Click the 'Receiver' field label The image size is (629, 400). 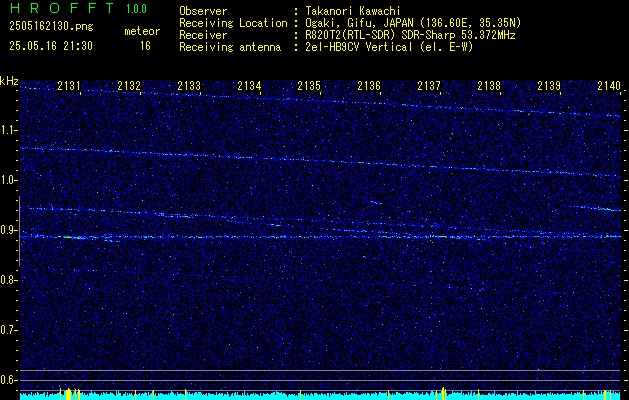point(203,35)
